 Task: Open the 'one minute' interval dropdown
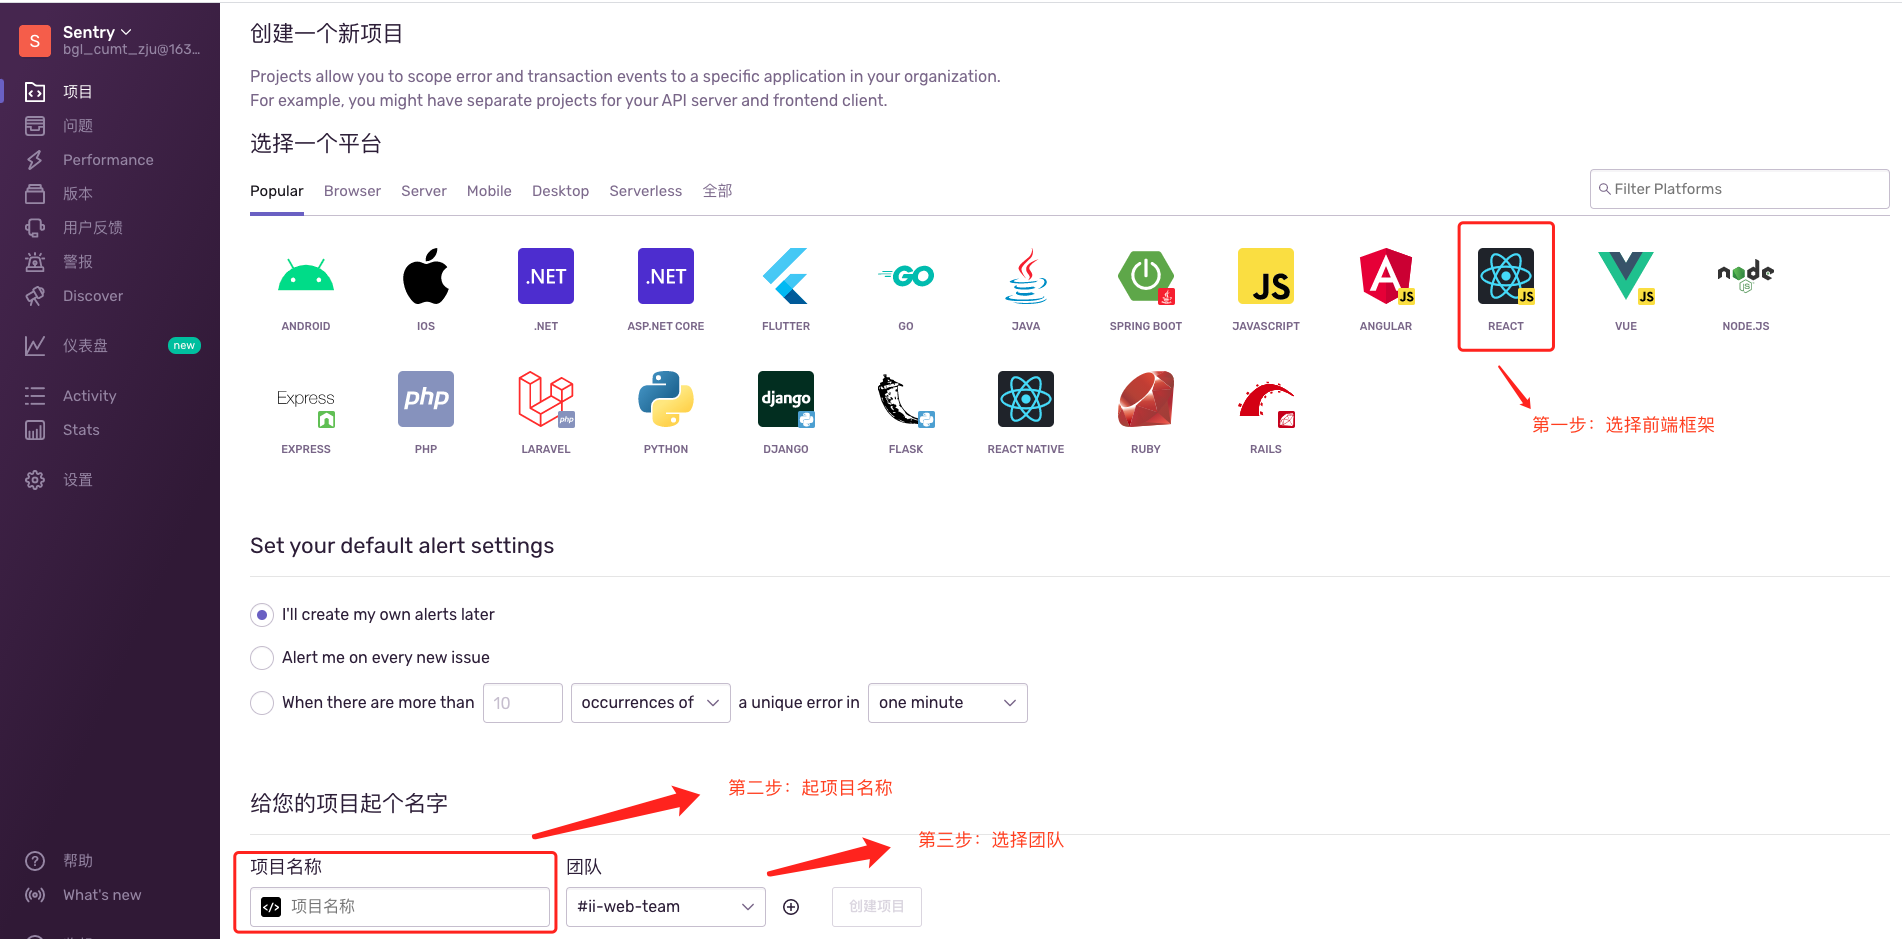(x=948, y=703)
